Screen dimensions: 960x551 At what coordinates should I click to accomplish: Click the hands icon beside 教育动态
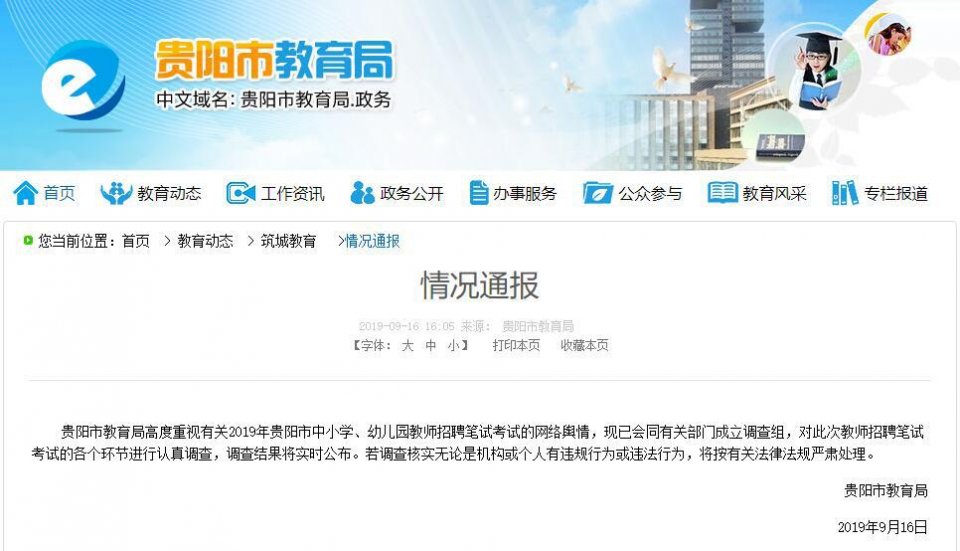coord(116,193)
